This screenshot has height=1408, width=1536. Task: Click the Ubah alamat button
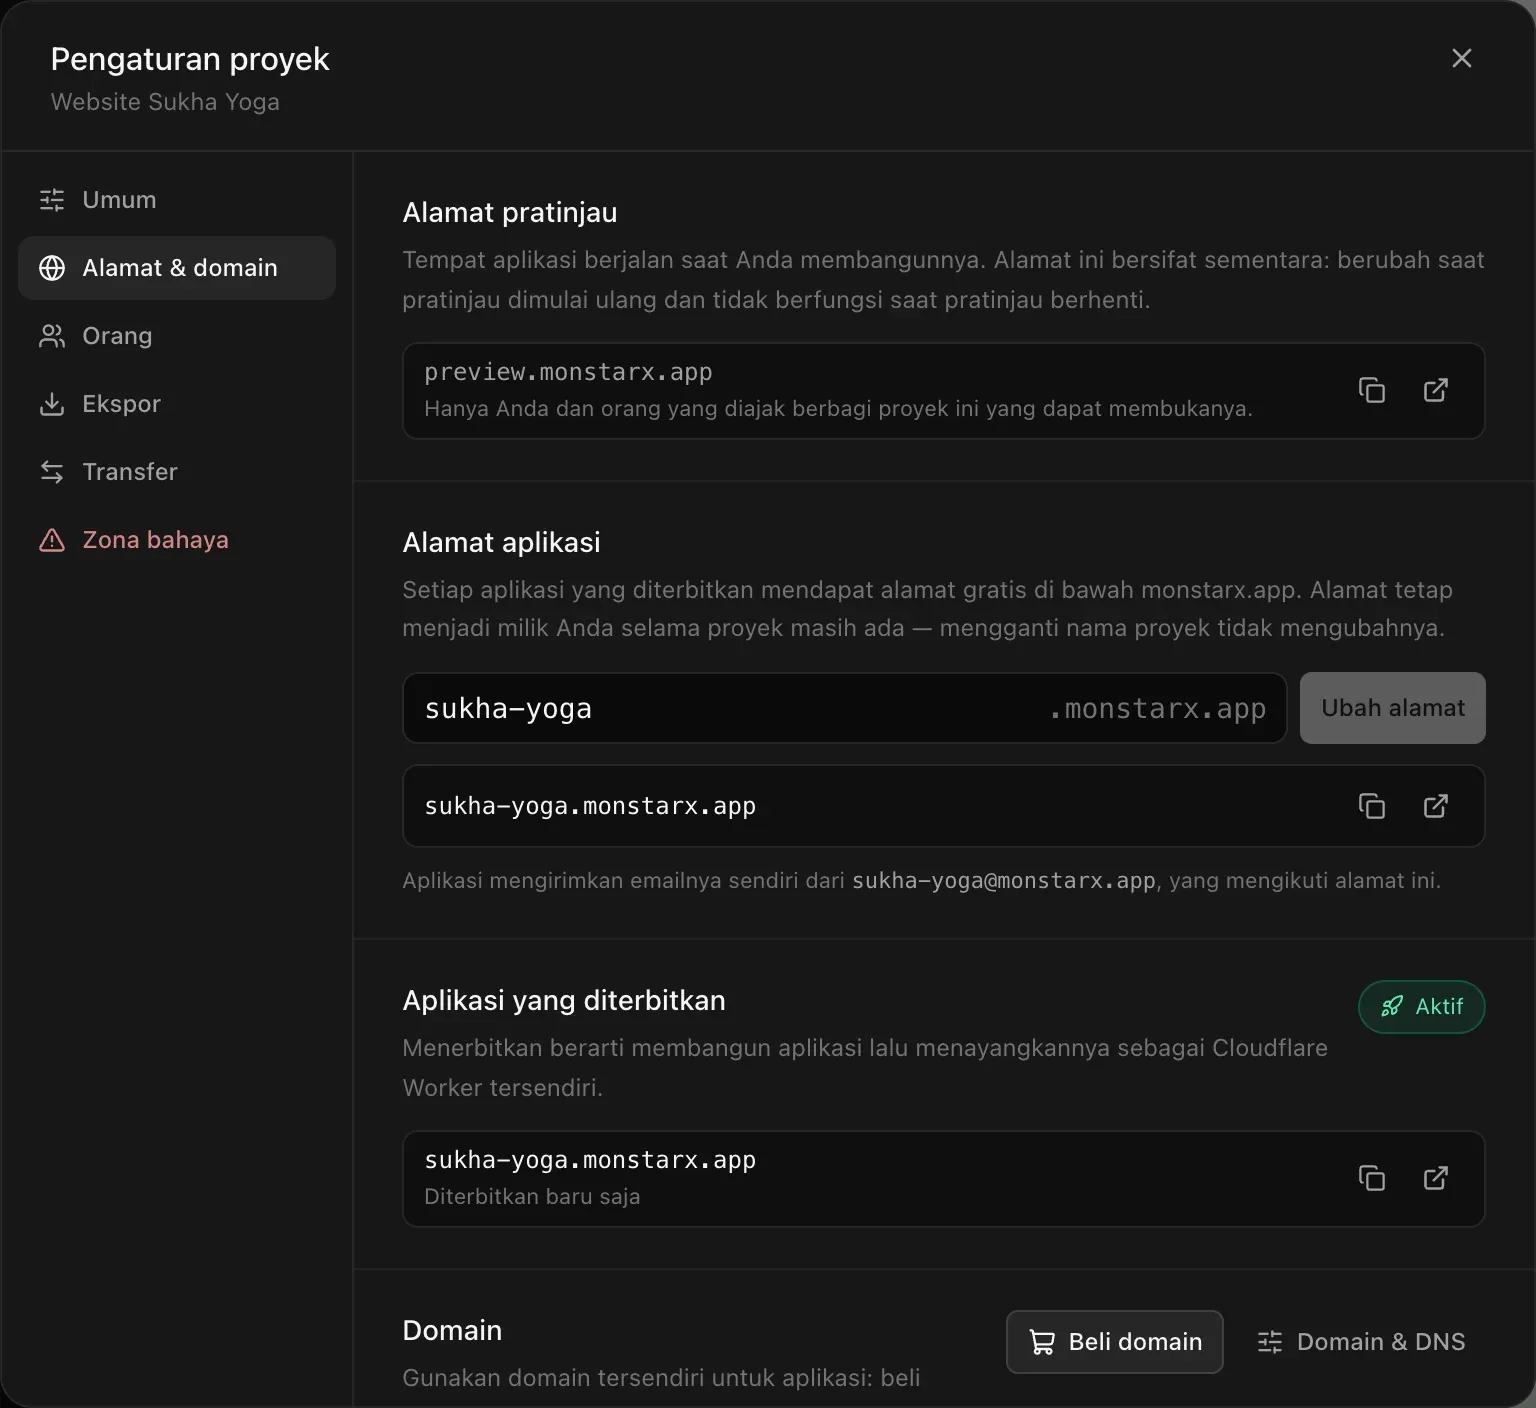tap(1392, 708)
